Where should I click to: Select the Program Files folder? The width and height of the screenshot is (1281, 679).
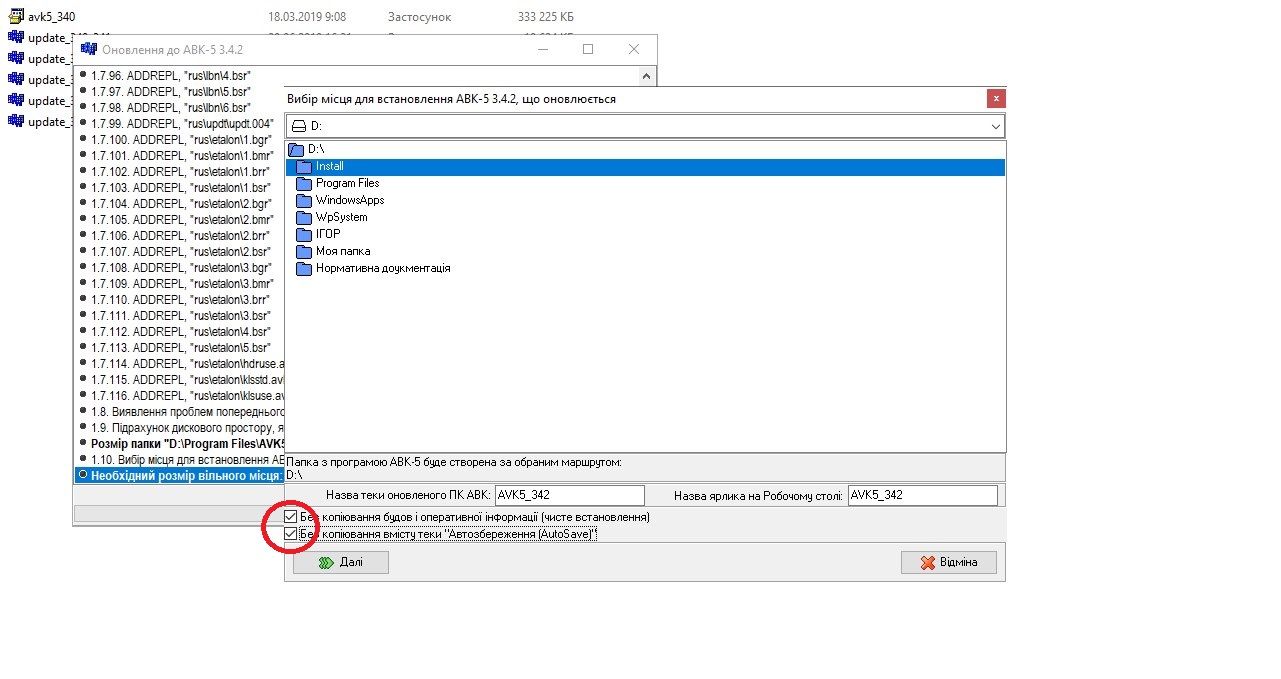[347, 184]
